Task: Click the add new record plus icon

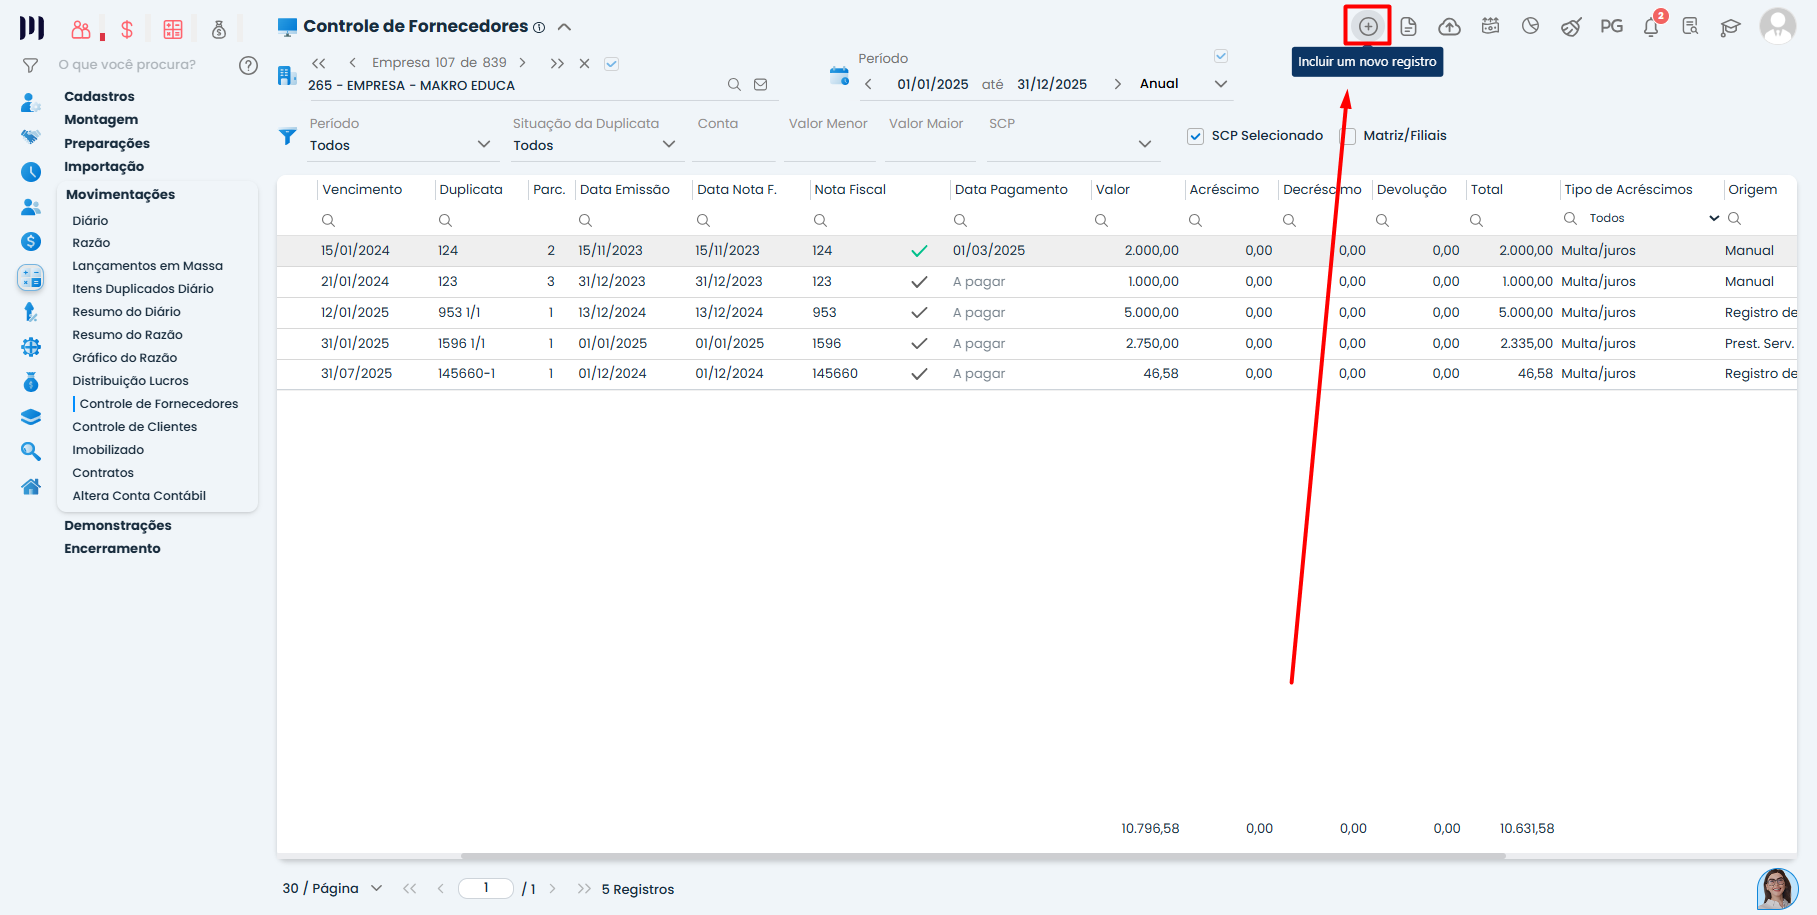Action: click(1367, 27)
